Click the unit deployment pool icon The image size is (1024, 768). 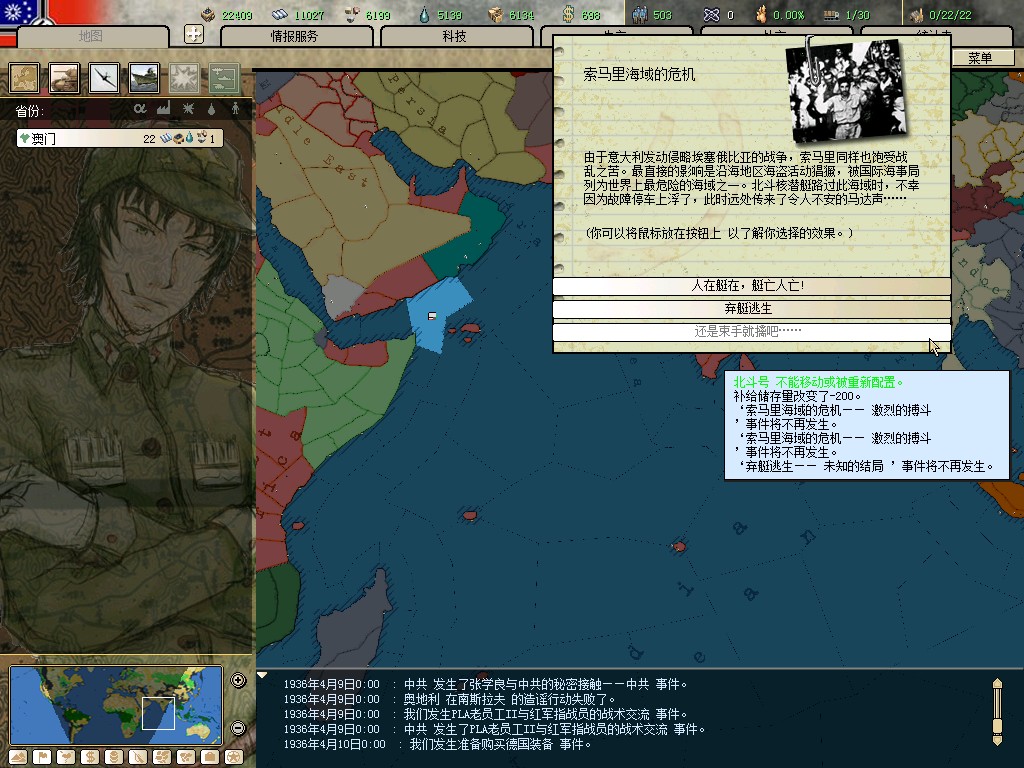click(224, 78)
